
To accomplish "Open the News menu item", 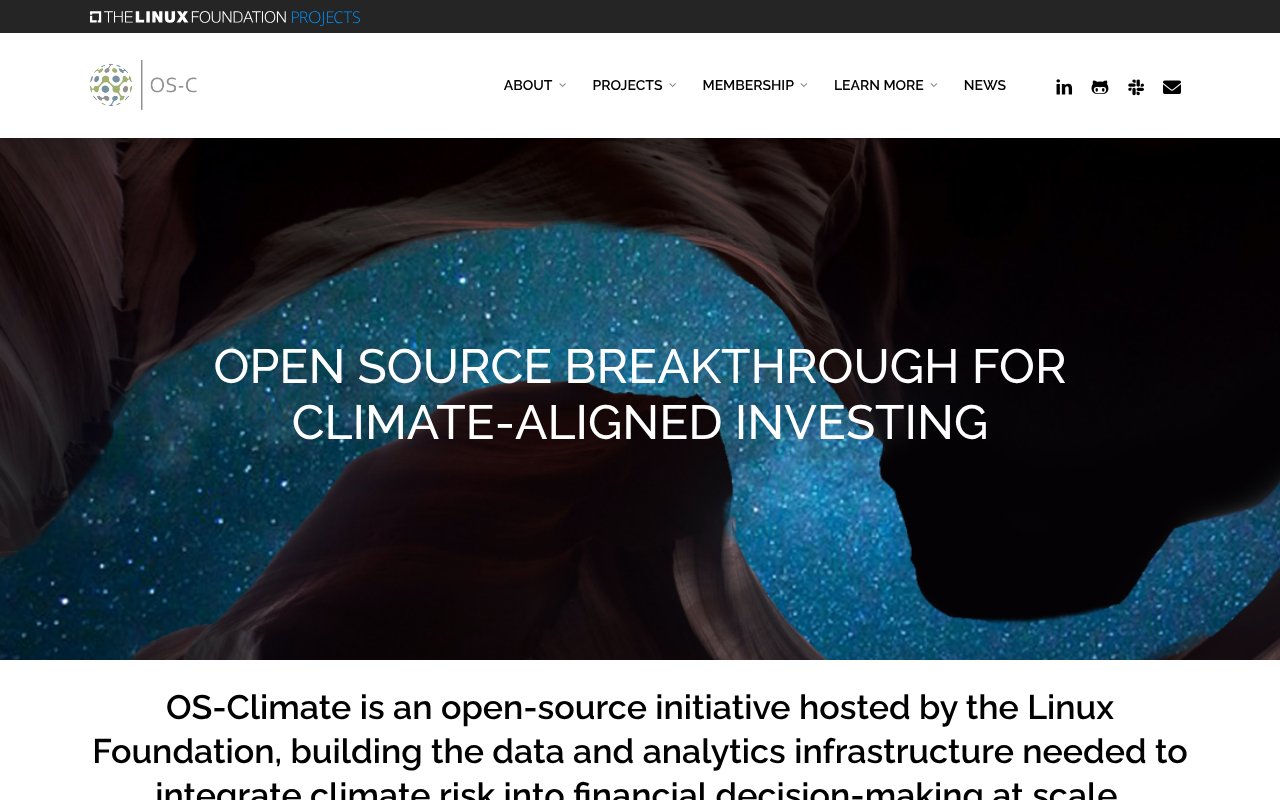I will pos(985,86).
